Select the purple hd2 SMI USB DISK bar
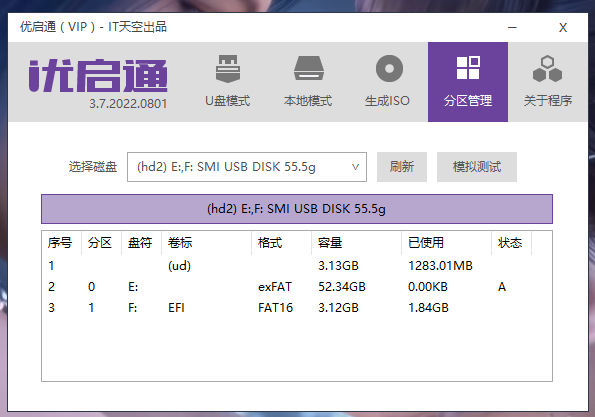Image resolution: width=595 pixels, height=417 pixels. click(x=297, y=209)
